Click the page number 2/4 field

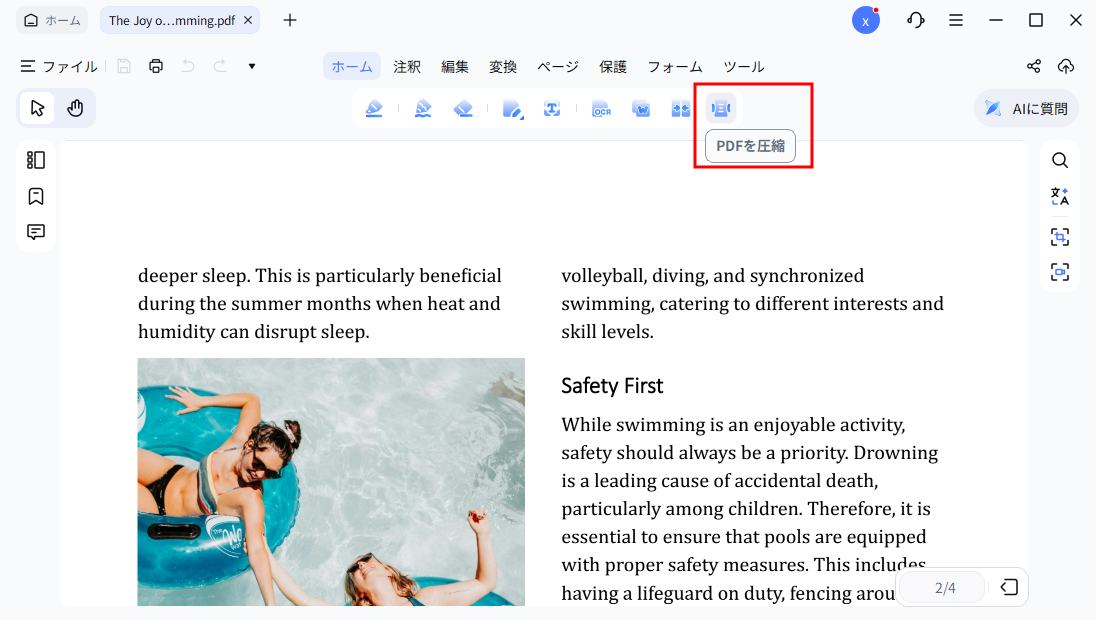tap(945, 588)
